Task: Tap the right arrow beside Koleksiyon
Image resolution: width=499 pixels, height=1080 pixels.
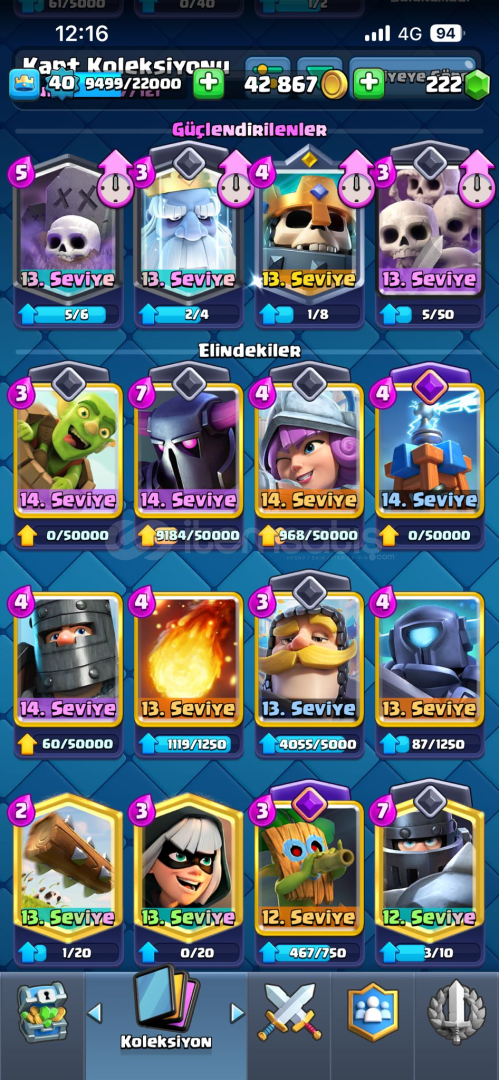Action: (x=238, y=1012)
